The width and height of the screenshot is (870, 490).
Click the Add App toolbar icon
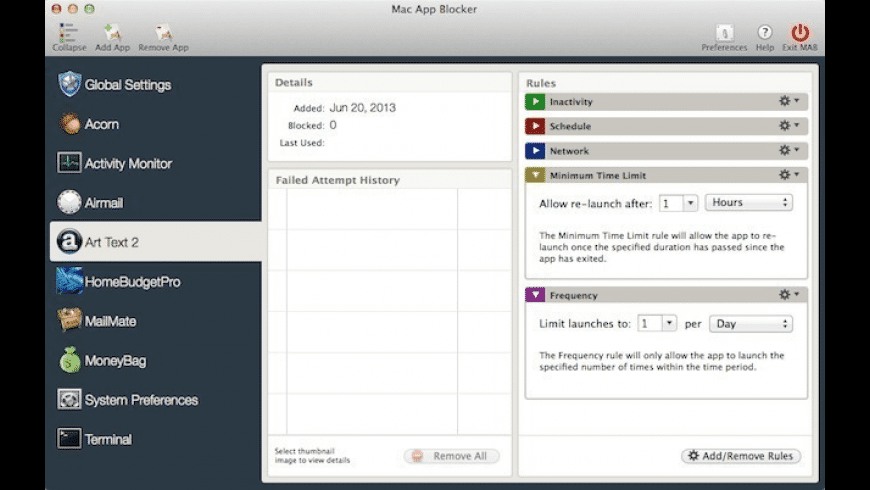[112, 33]
